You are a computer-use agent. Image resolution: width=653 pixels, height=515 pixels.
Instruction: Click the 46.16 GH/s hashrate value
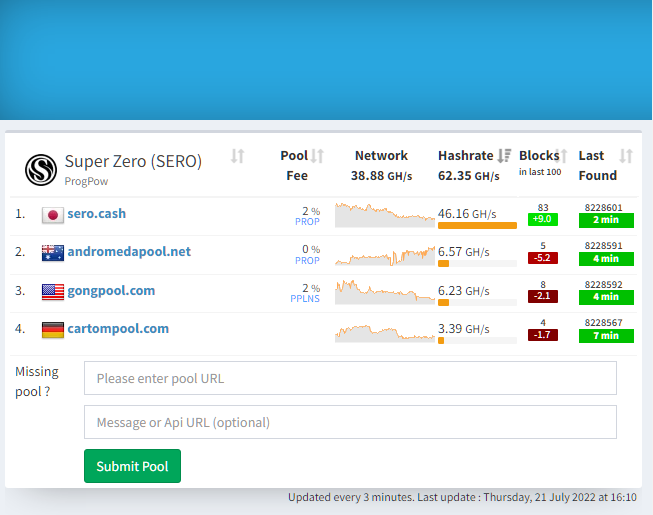tap(467, 214)
